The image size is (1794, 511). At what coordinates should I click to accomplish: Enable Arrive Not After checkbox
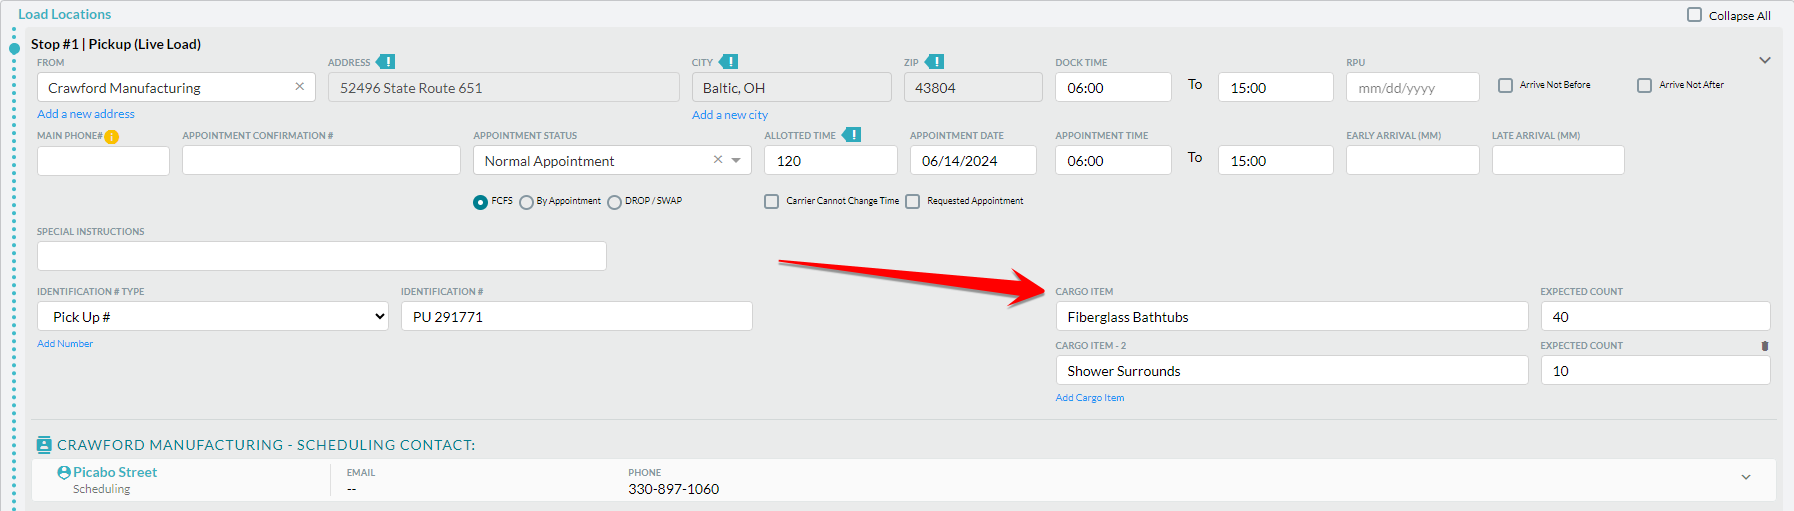pyautogui.click(x=1644, y=86)
